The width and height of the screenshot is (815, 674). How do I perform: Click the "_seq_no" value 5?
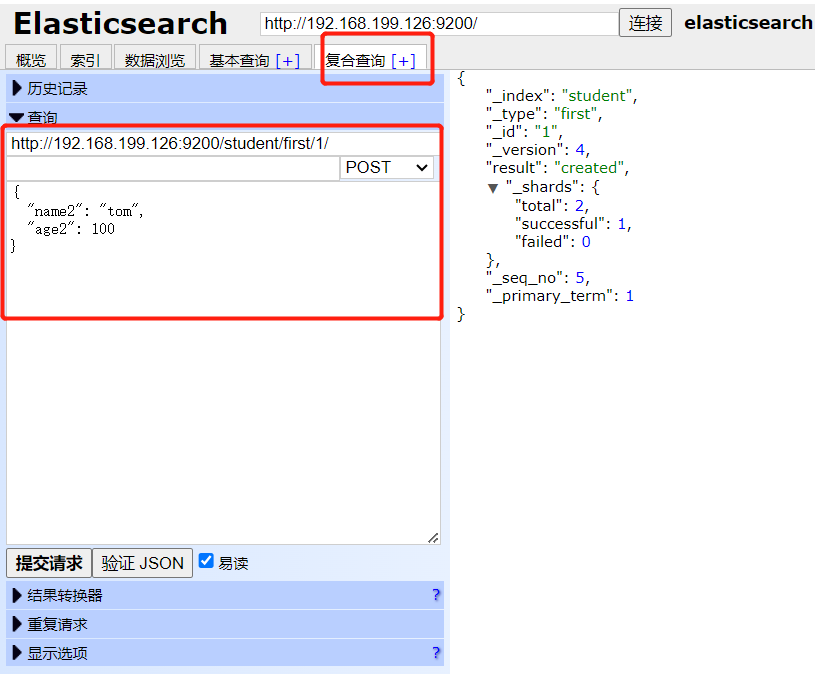580,277
